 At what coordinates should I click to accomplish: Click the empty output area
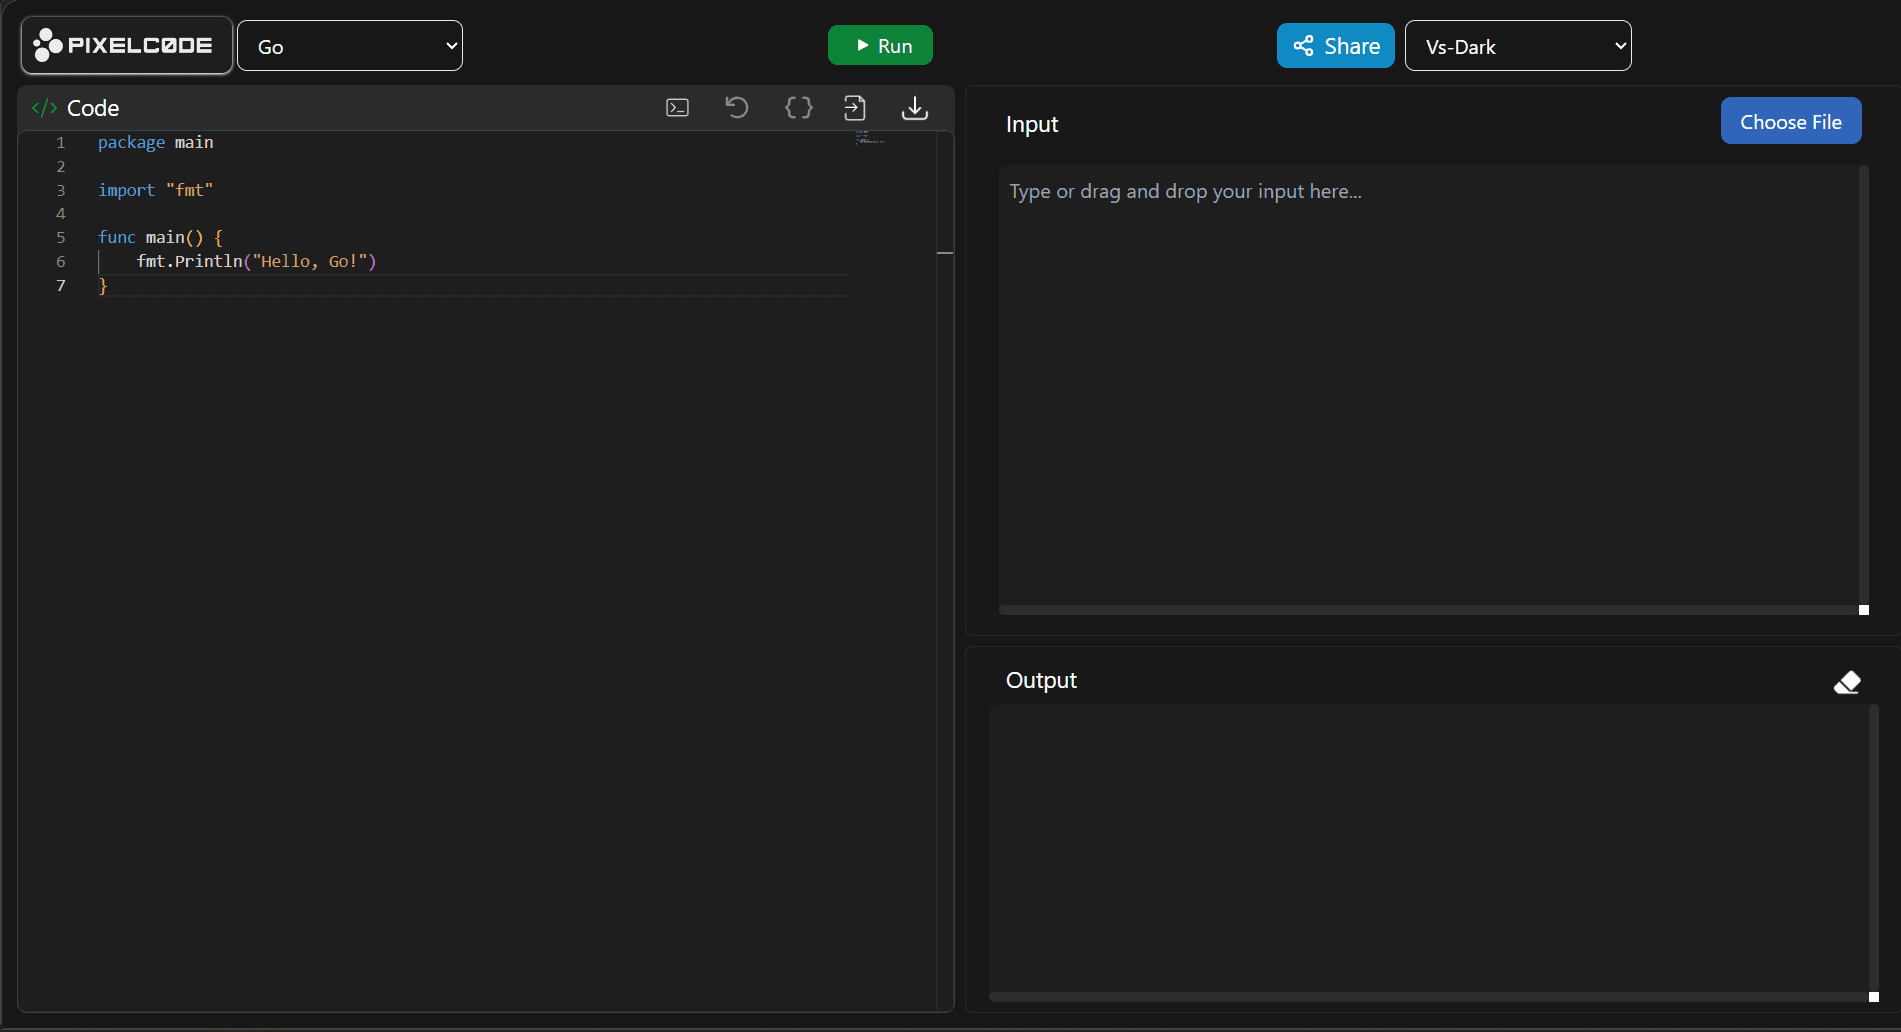(1428, 848)
